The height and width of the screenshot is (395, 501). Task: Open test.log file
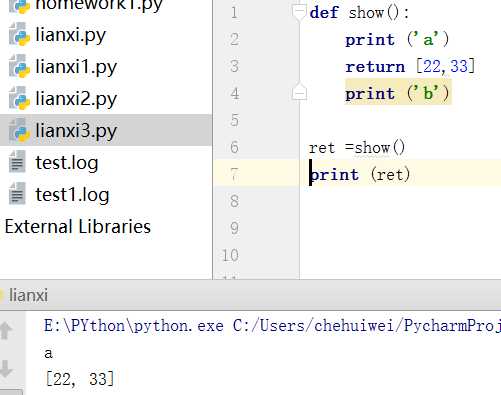tap(67, 162)
